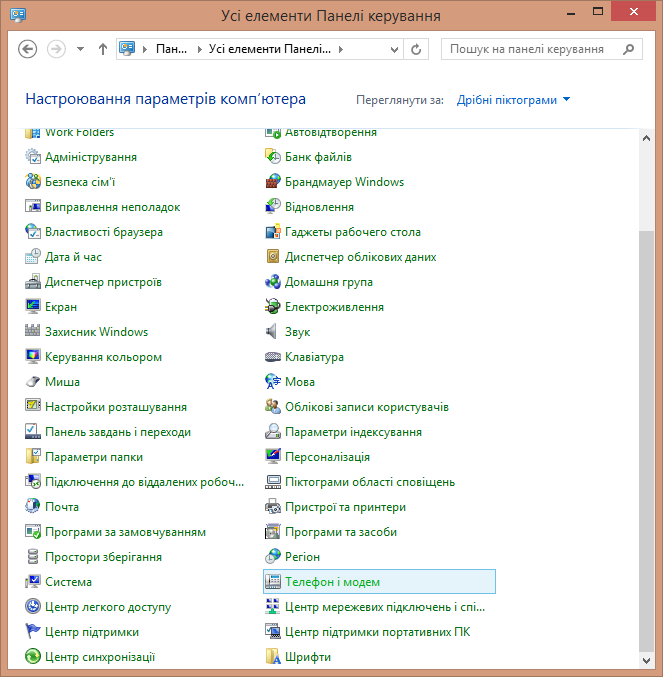Click the Back navigation button
663x677 pixels.
coord(28,49)
